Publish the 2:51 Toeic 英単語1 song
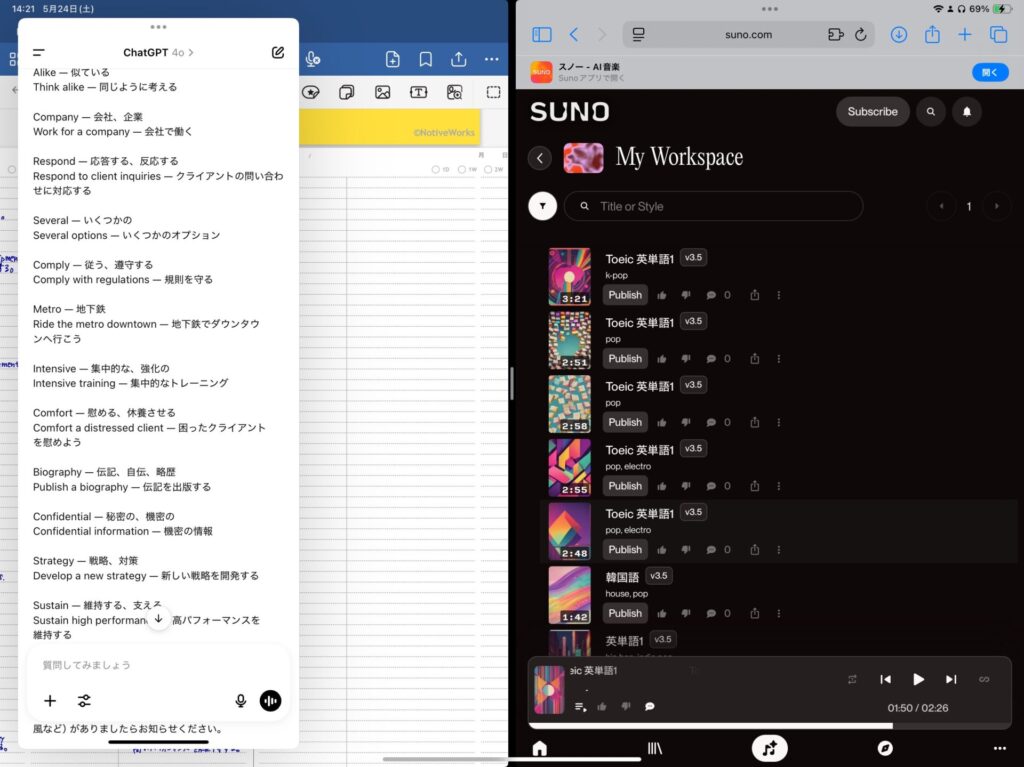The height and width of the screenshot is (767, 1024). pyautogui.click(x=625, y=359)
